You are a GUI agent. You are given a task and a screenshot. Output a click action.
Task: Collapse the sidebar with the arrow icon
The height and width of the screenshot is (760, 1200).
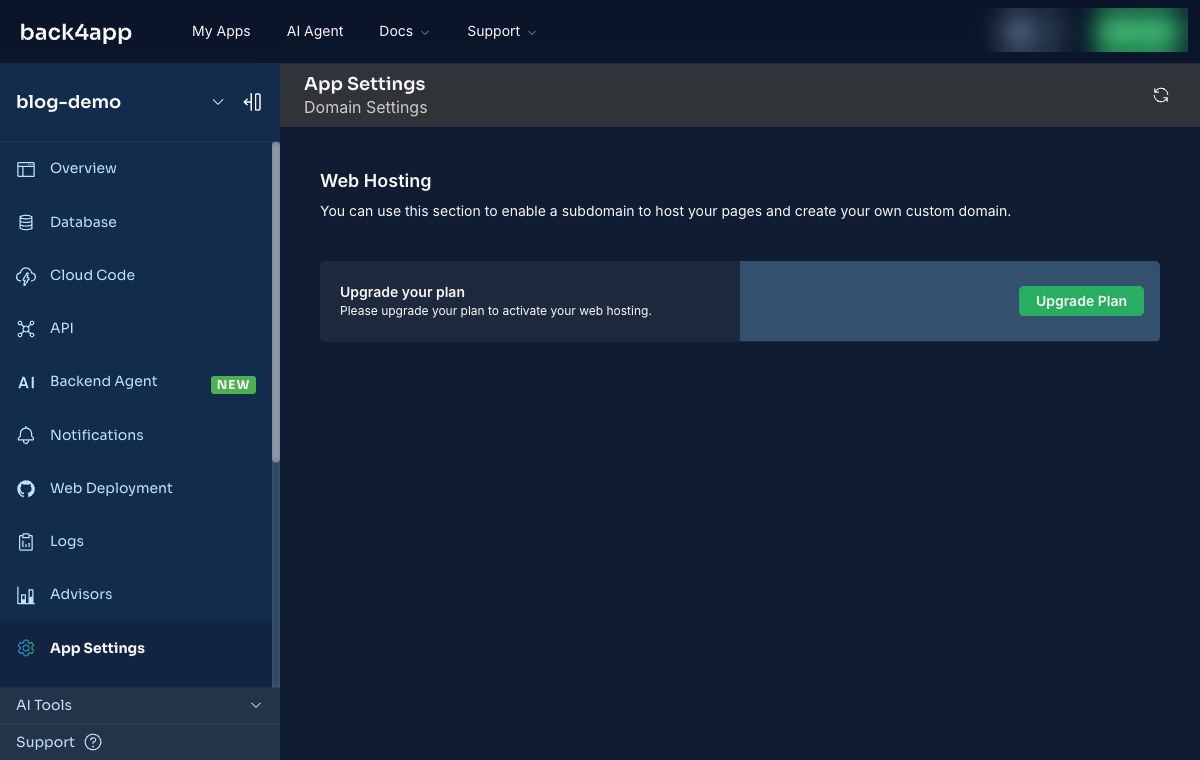(252, 102)
